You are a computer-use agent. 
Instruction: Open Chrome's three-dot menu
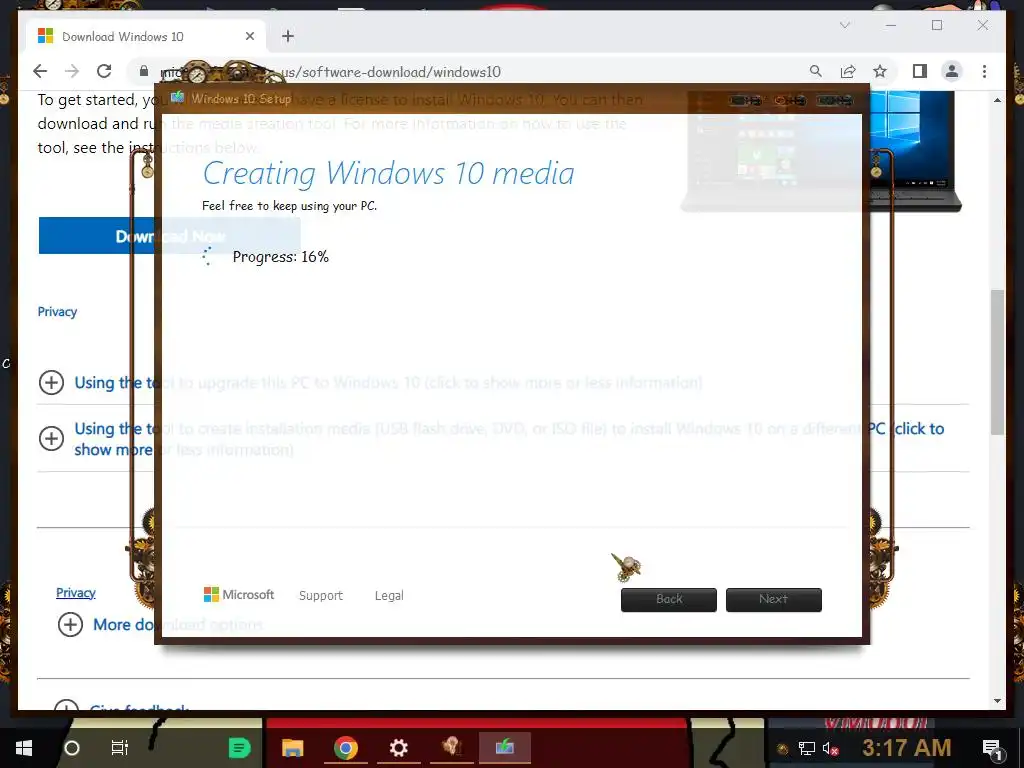click(984, 71)
